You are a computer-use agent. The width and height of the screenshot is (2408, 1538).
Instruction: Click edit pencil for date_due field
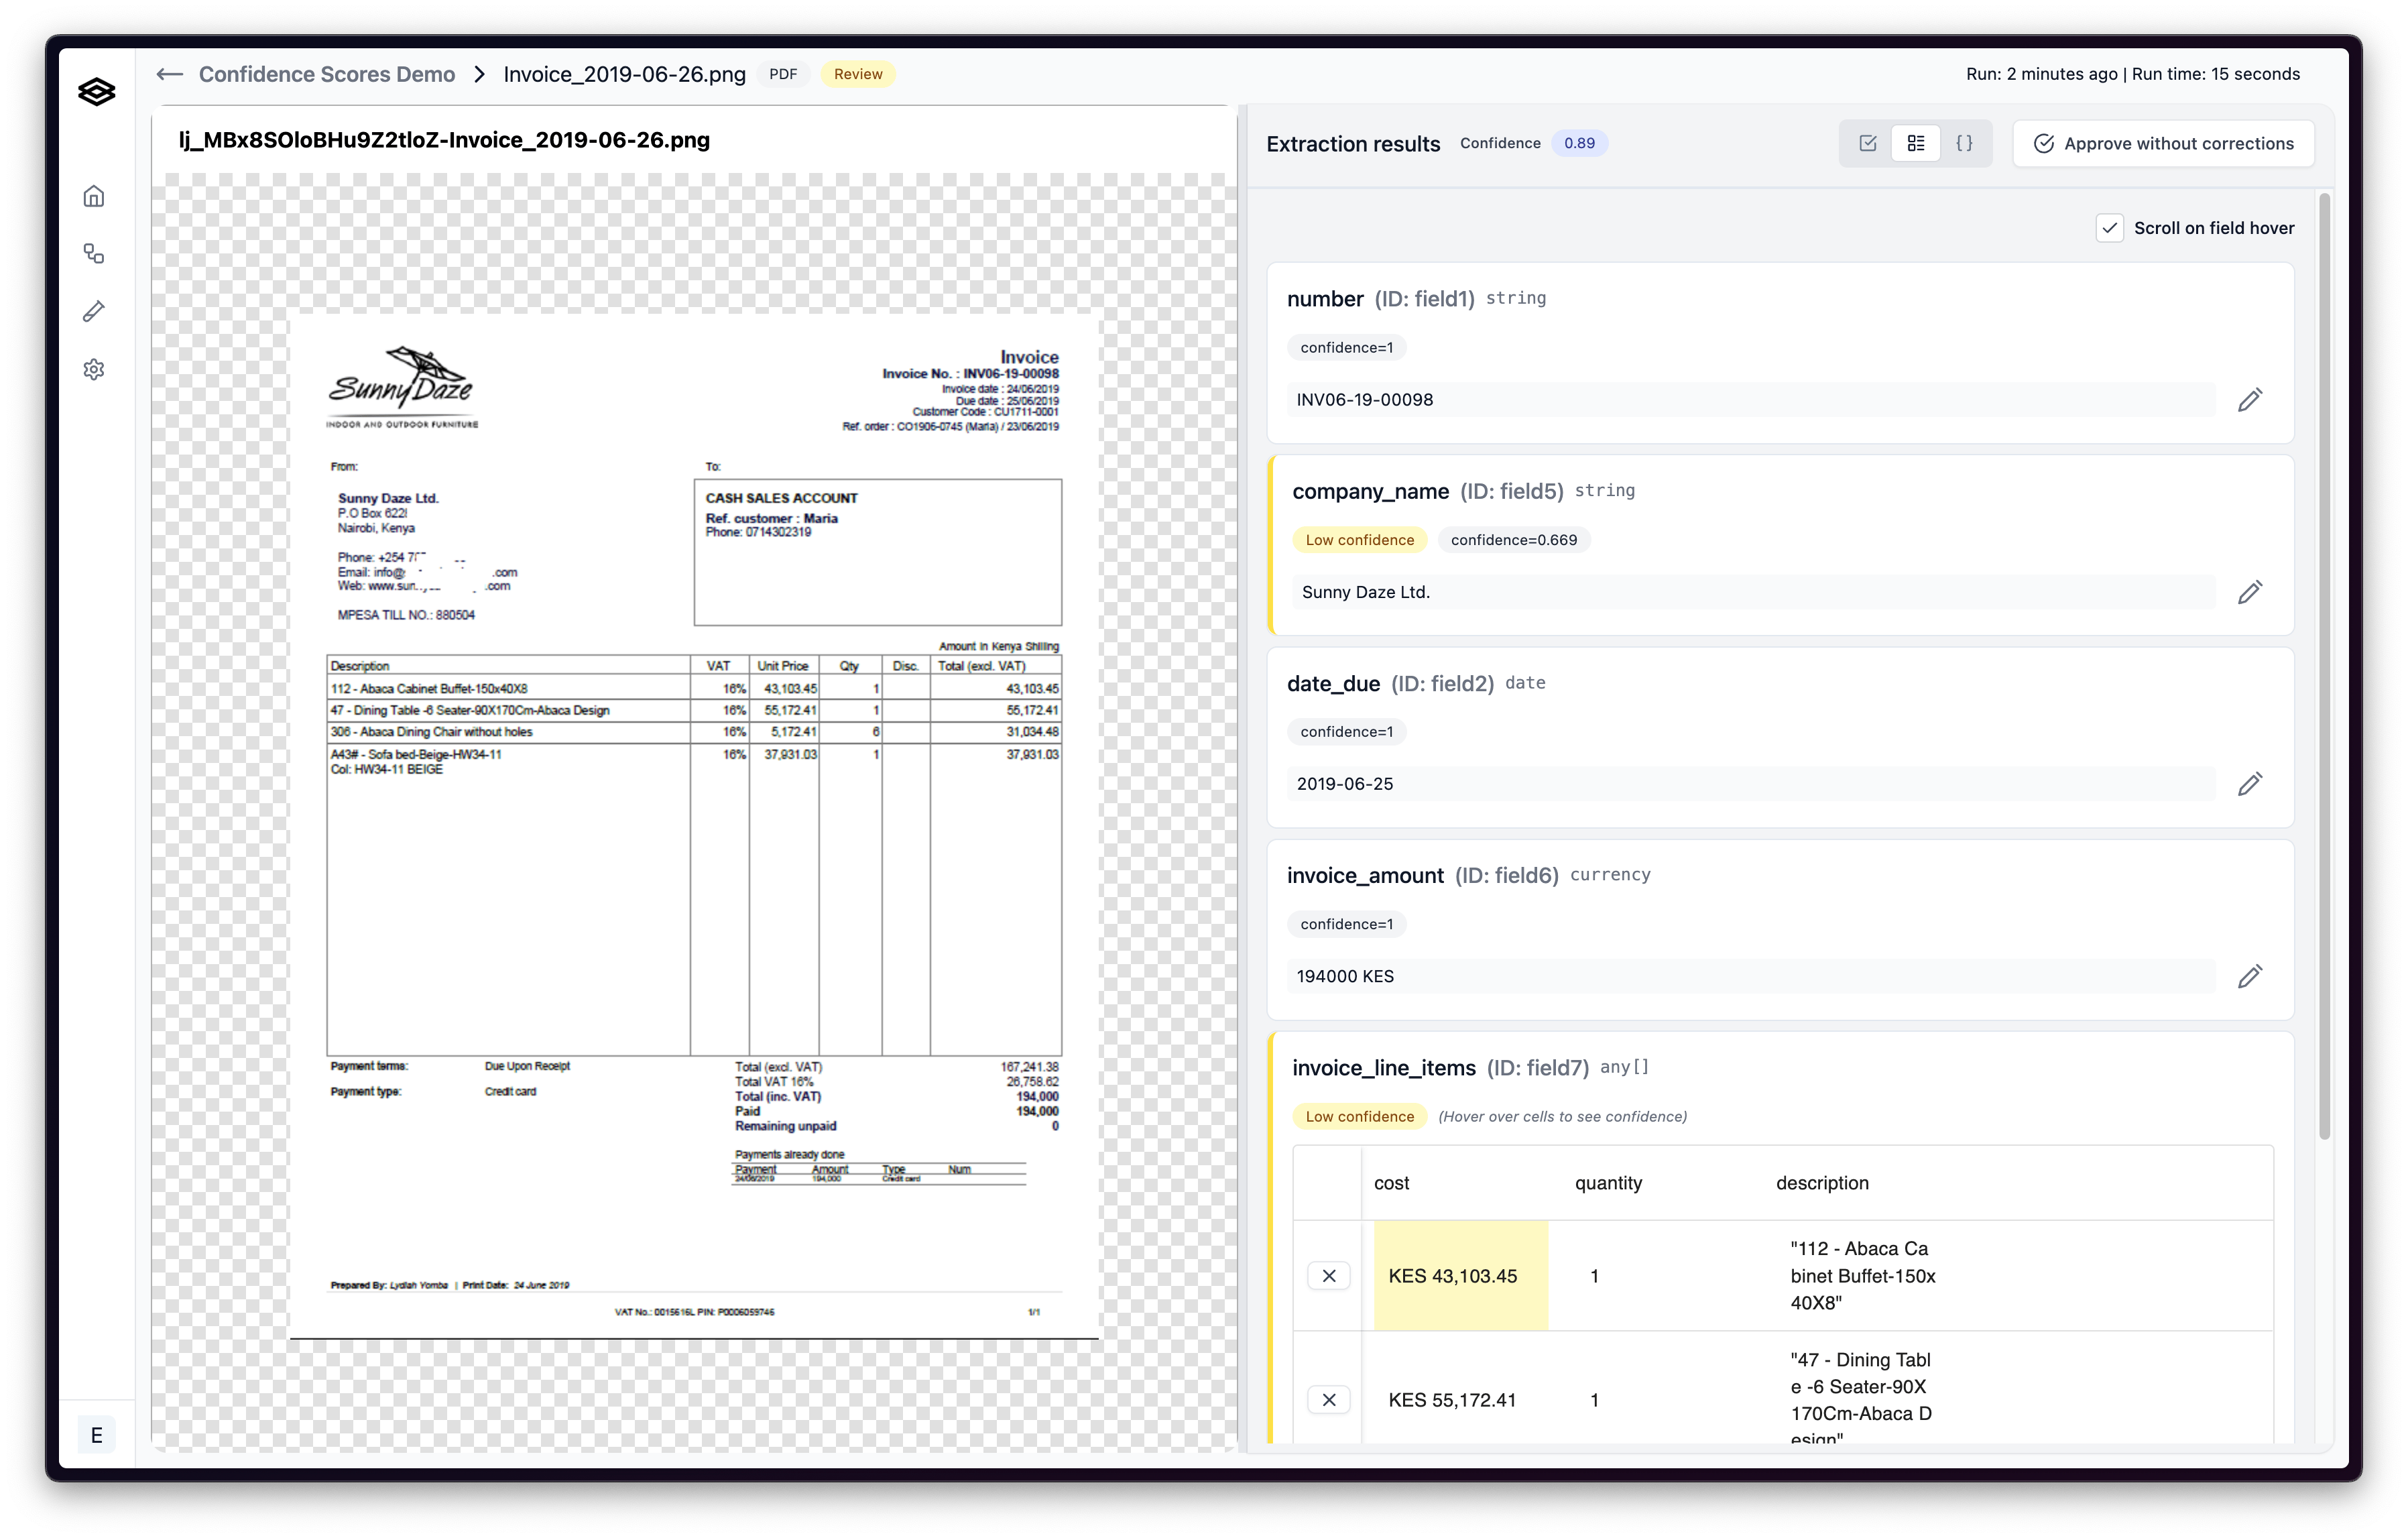[2249, 784]
